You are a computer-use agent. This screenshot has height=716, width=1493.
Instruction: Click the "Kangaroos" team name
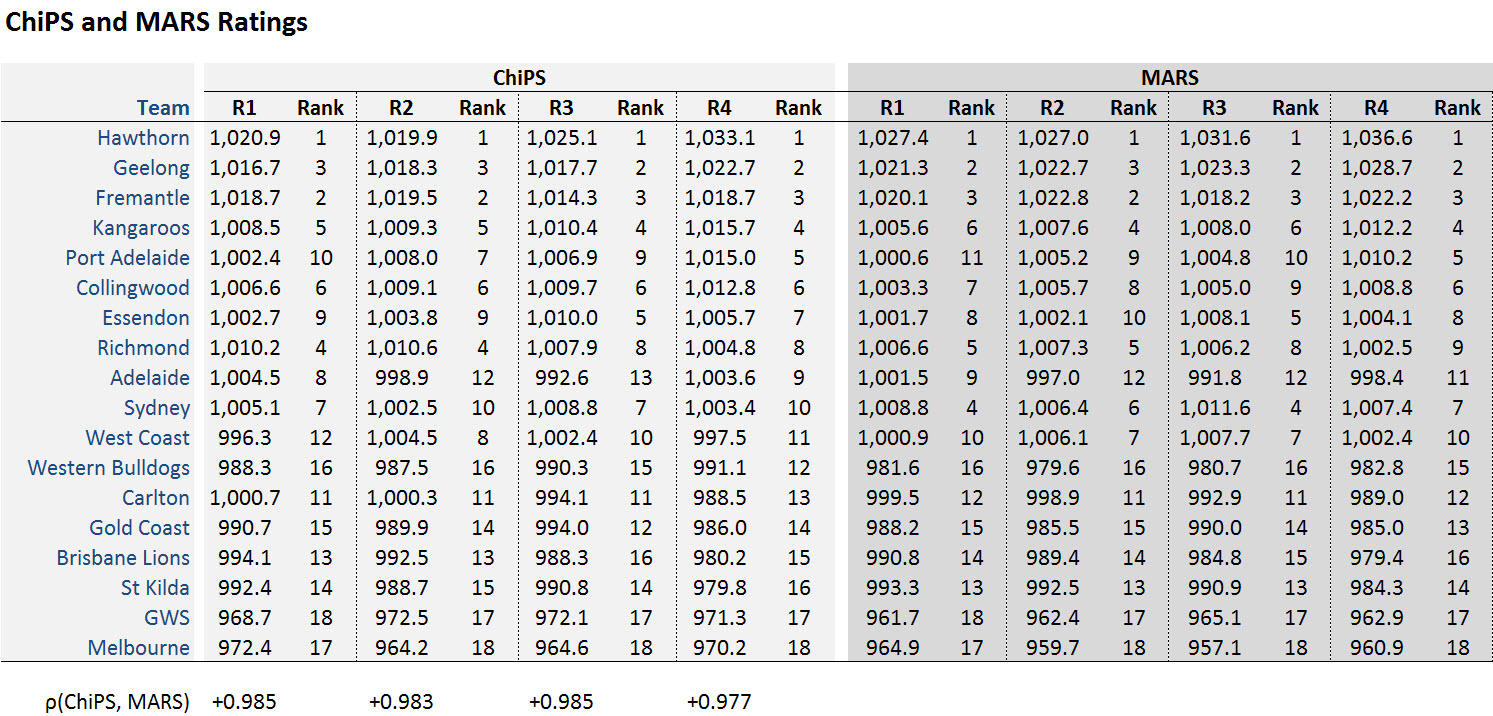(141, 228)
